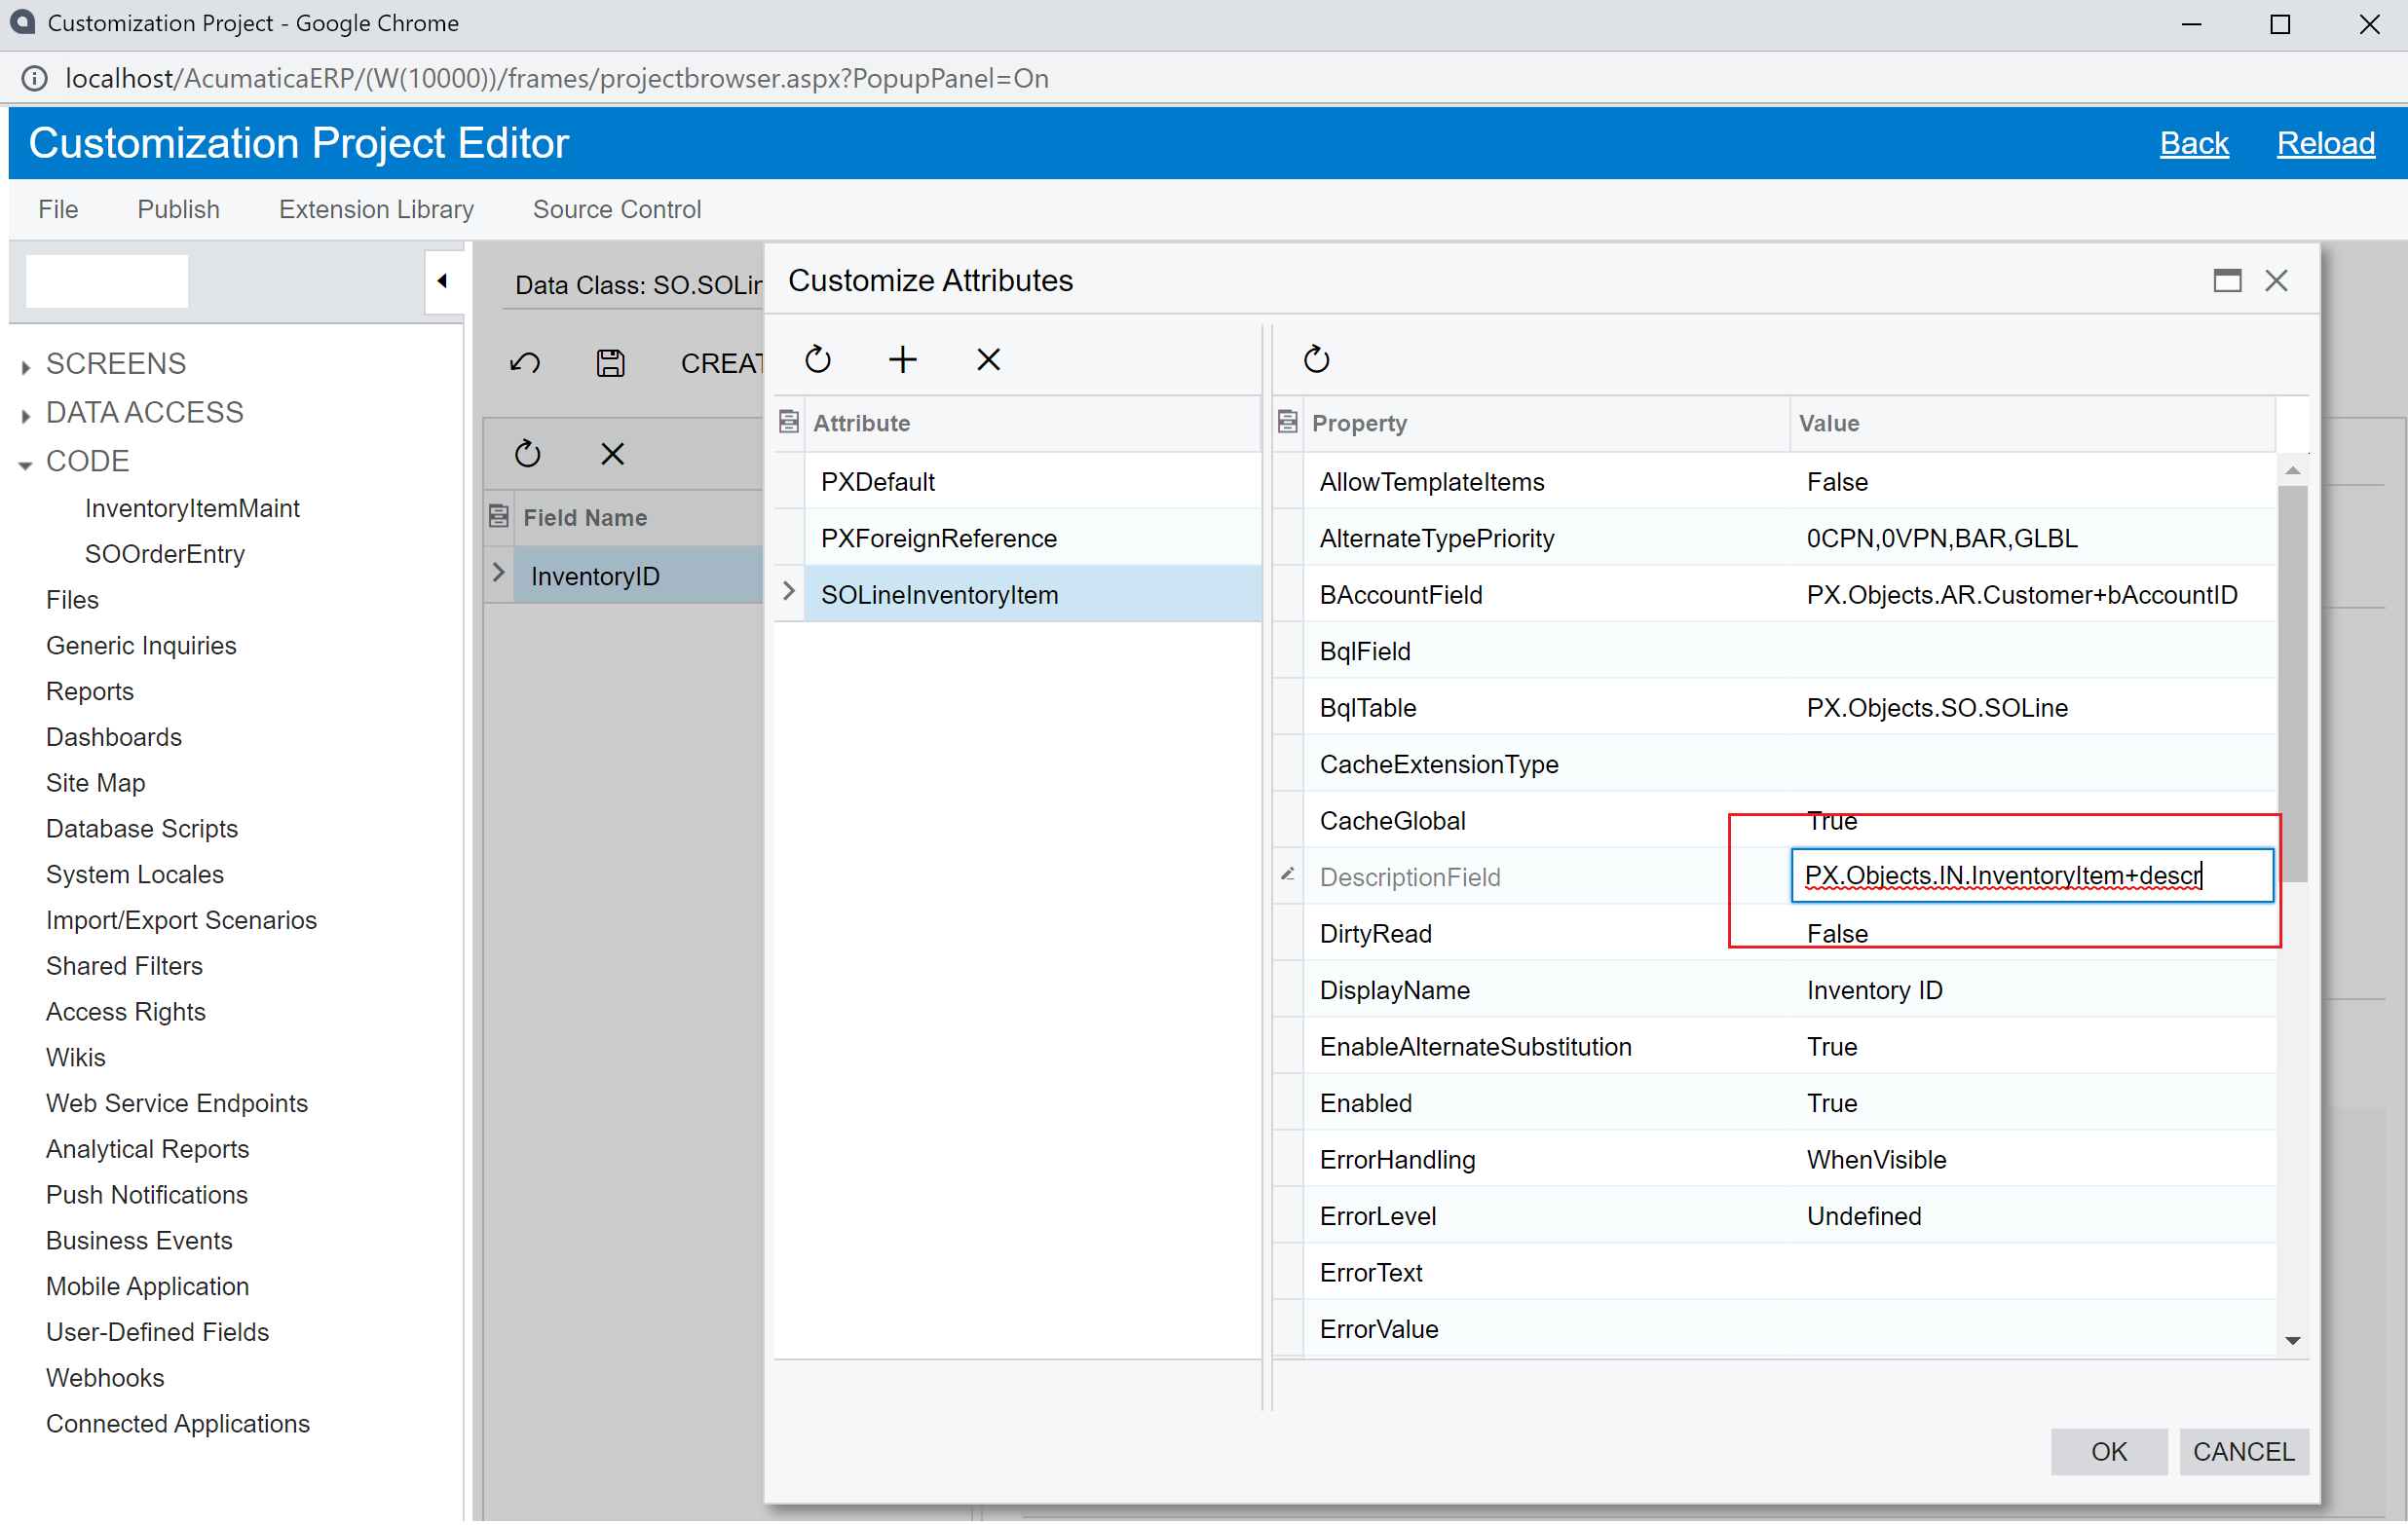Image resolution: width=2408 pixels, height=1525 pixels.
Task: Open the Publish menu item
Action: click(x=175, y=208)
